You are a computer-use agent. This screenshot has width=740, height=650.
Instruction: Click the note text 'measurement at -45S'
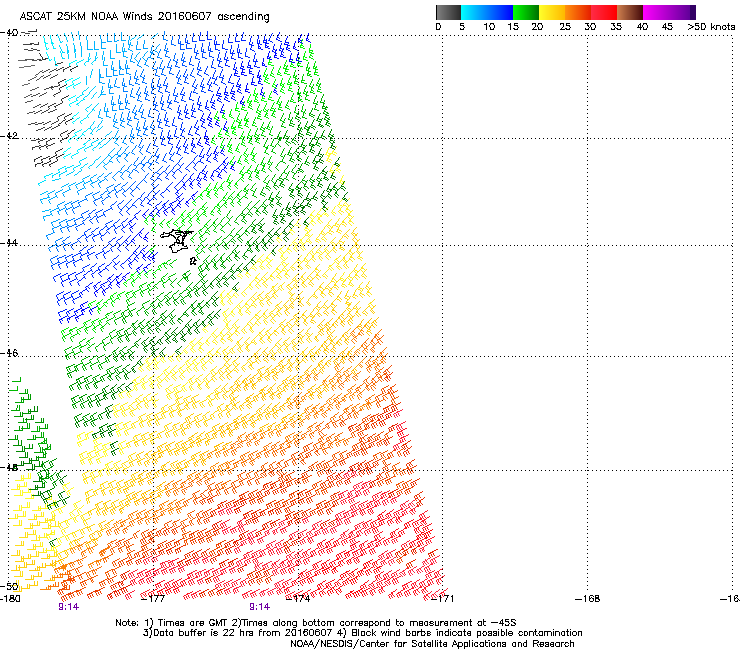tap(464, 623)
